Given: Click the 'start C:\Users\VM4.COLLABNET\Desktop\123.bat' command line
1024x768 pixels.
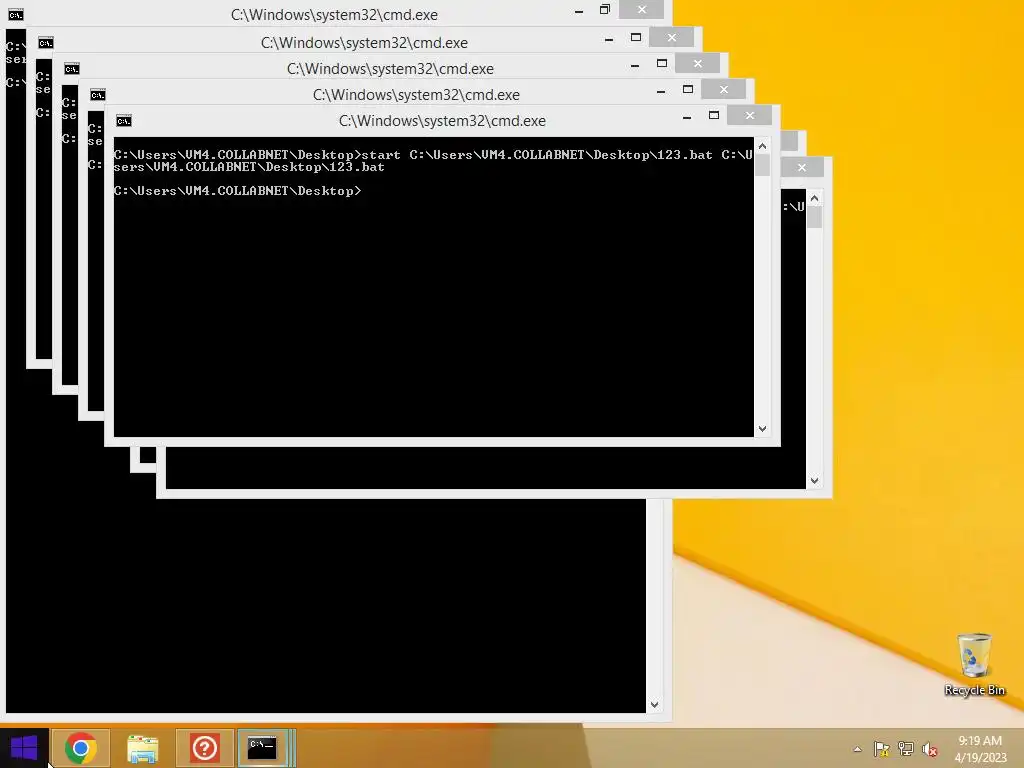Looking at the screenshot, I should [x=433, y=161].
